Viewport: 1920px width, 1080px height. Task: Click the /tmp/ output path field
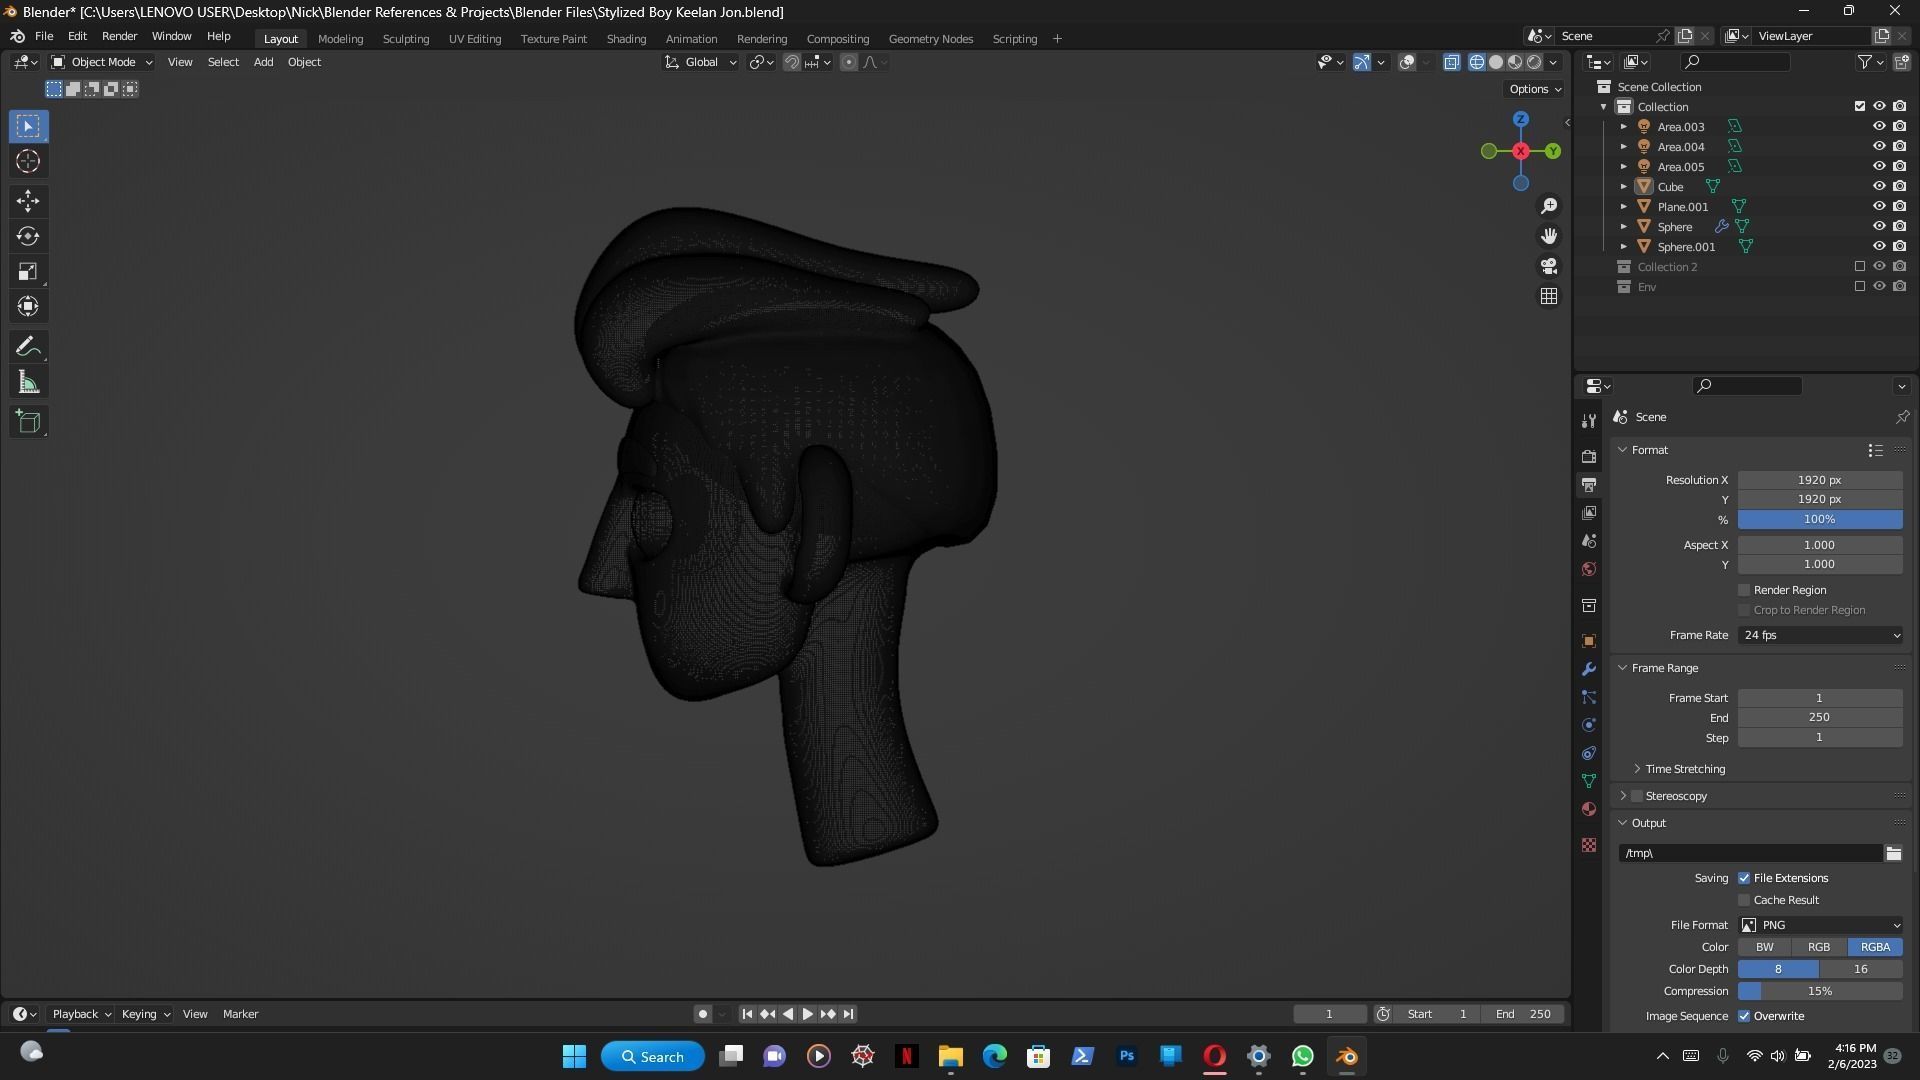(x=1750, y=853)
